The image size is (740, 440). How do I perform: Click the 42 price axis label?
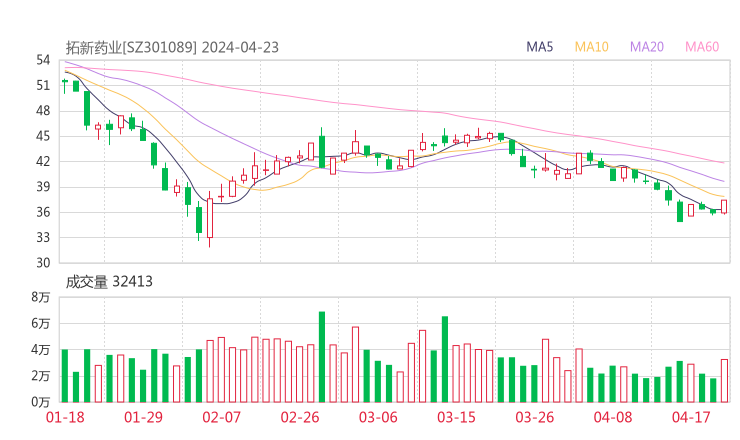(x=43, y=161)
